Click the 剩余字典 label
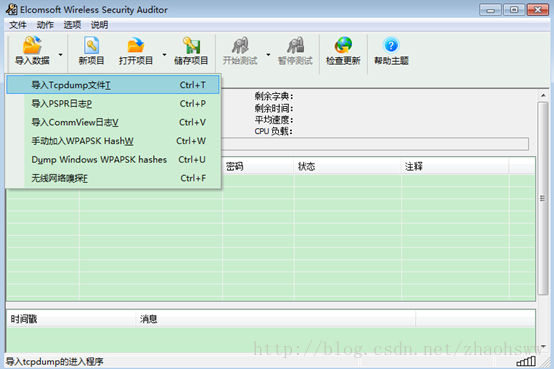Viewport: 554px width, 369px height. point(274,96)
